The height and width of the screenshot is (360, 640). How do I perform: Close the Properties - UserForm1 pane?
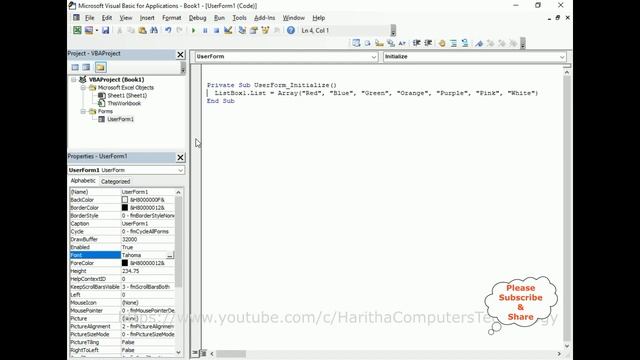coord(180,157)
